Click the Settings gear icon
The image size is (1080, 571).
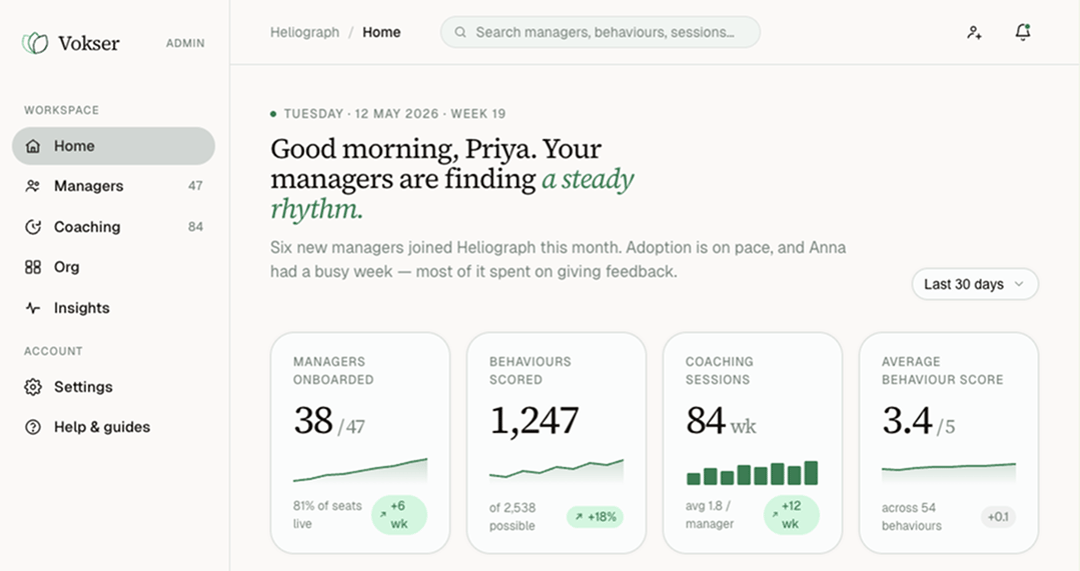(32, 387)
